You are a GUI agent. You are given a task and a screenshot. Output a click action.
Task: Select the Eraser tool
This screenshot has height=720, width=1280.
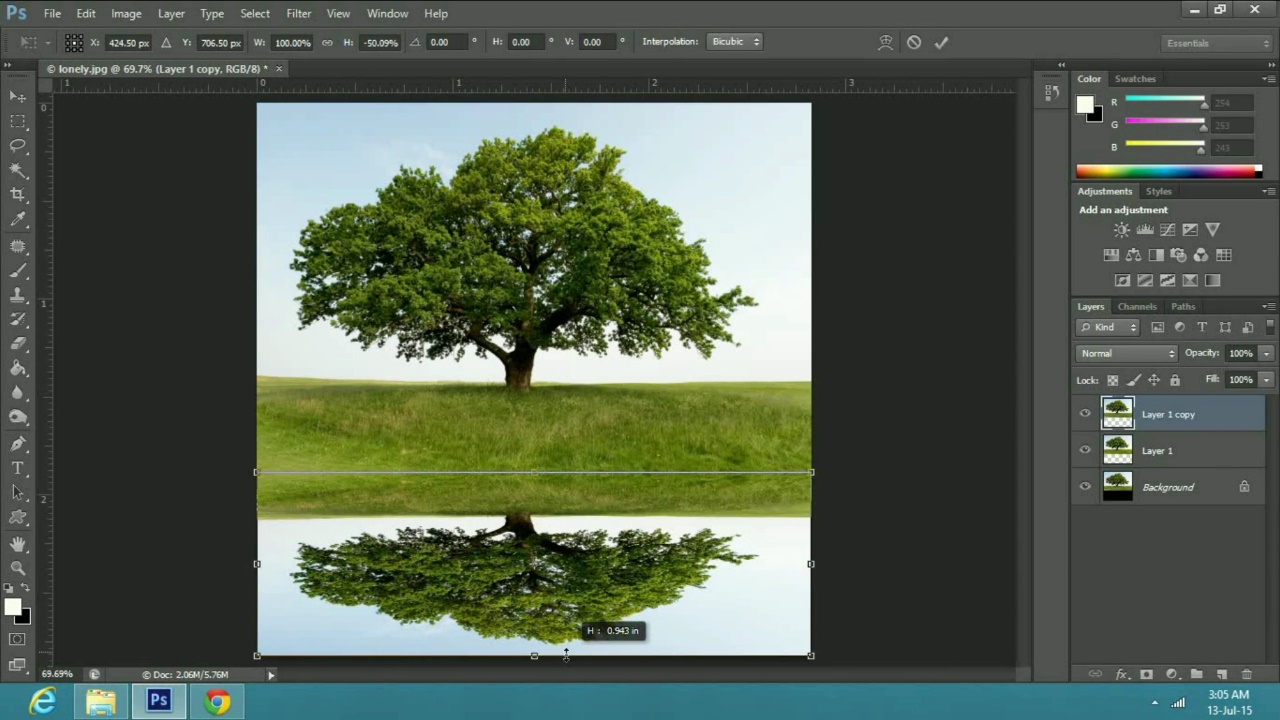click(x=18, y=344)
